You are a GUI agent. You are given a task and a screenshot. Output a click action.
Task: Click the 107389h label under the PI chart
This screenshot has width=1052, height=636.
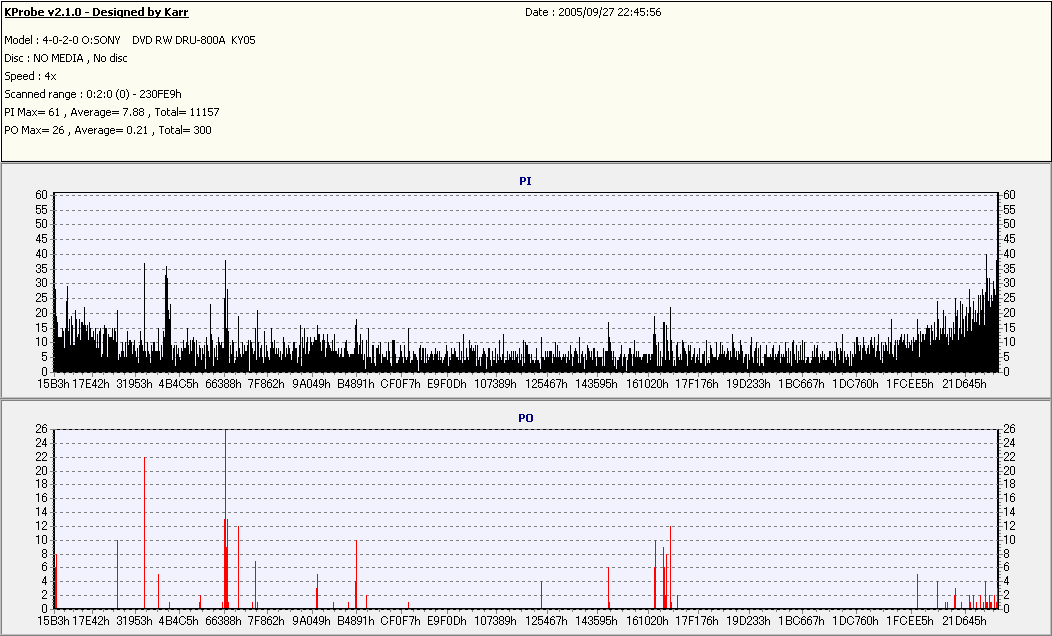tap(495, 384)
